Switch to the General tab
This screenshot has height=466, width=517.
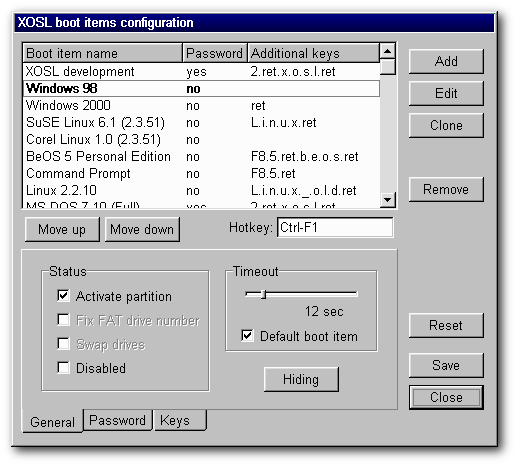[x=53, y=422]
